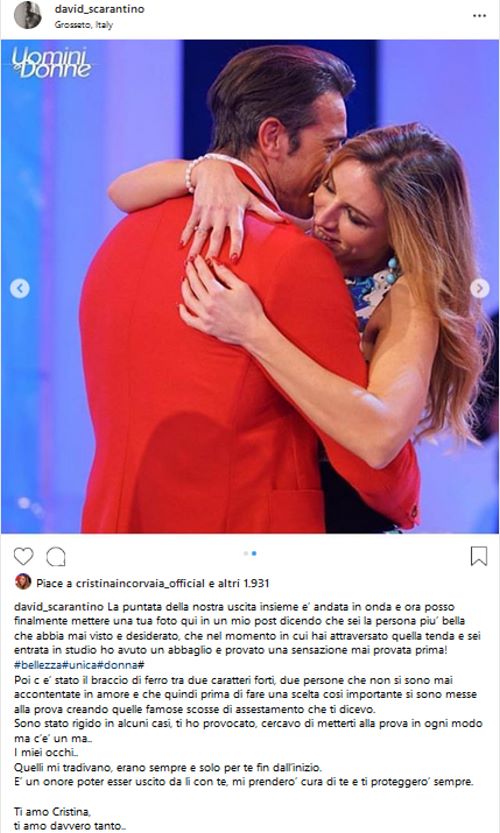This screenshot has height=833, width=500.
Task: Like the post with the heart icon
Action: pyautogui.click(x=23, y=556)
